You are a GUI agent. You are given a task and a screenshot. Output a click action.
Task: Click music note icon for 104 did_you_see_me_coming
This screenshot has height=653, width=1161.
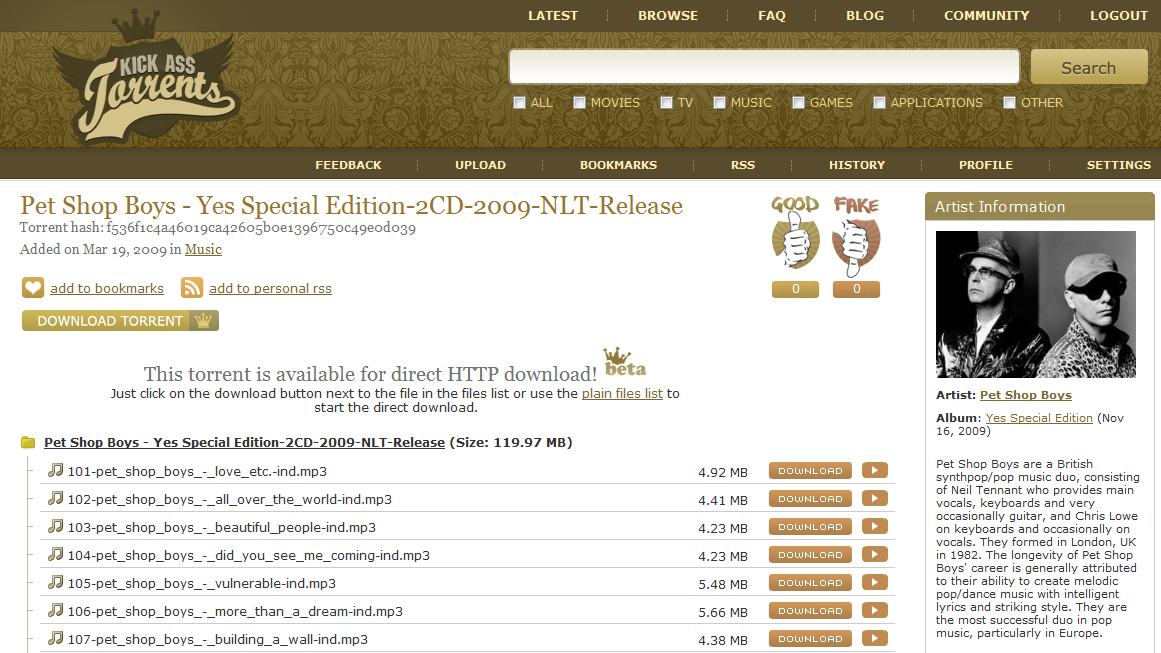56,554
